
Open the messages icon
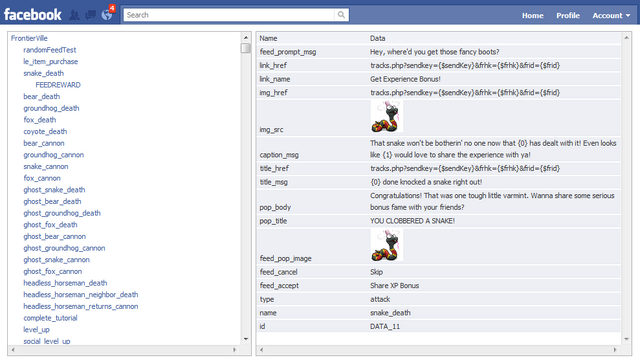(x=90, y=15)
